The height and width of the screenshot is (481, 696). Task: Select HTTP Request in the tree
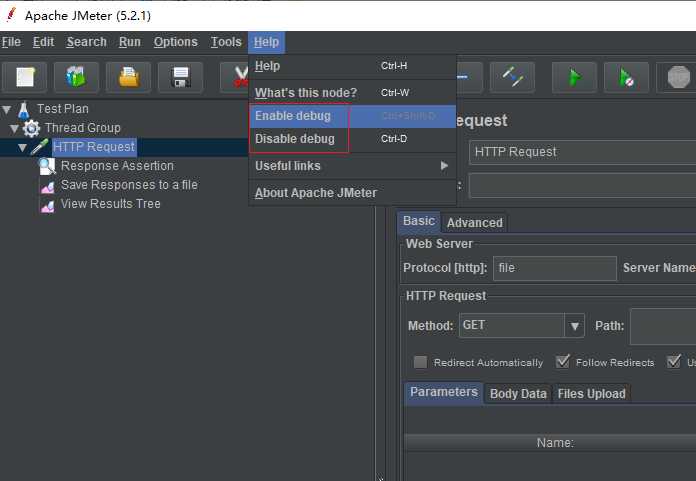[94, 147]
